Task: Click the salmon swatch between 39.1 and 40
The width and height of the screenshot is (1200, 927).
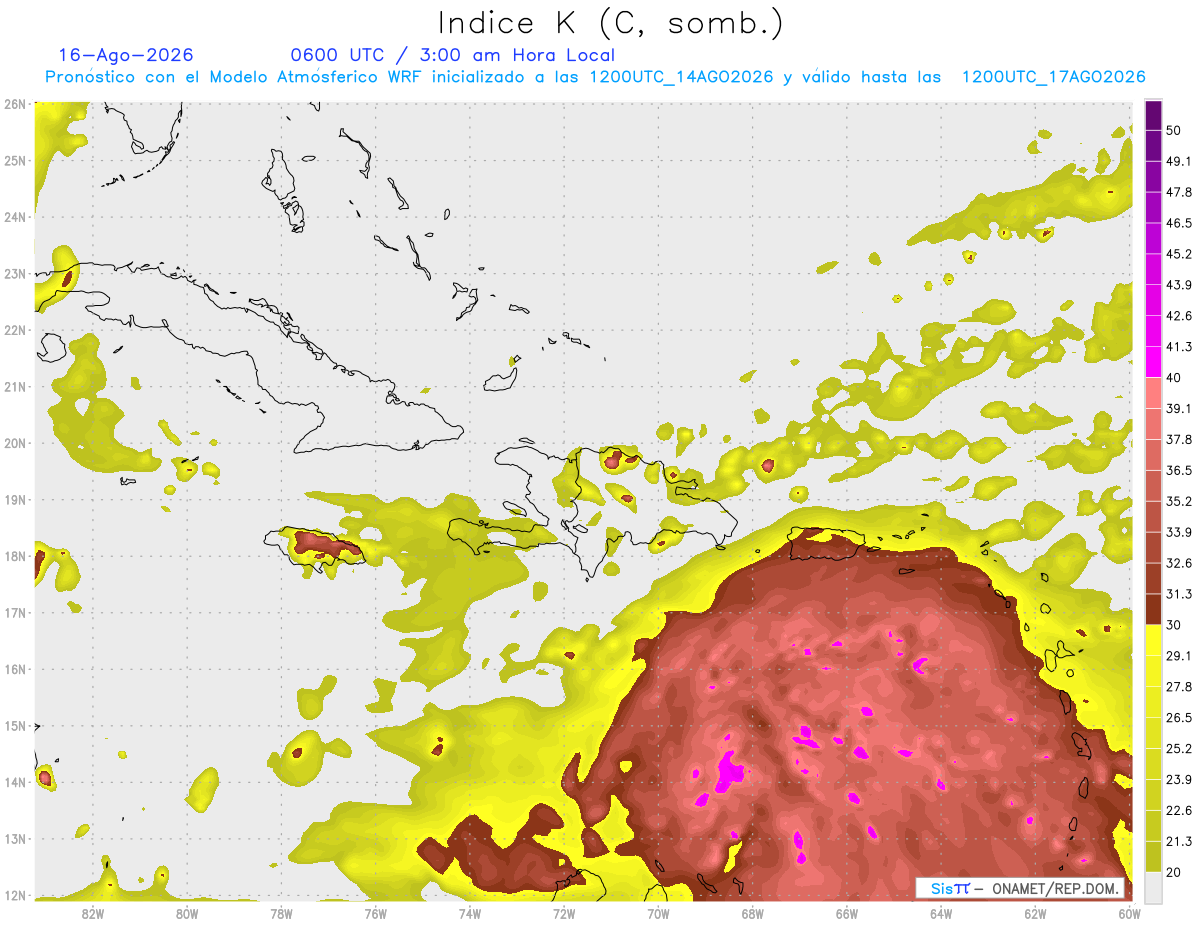Action: click(x=1154, y=393)
